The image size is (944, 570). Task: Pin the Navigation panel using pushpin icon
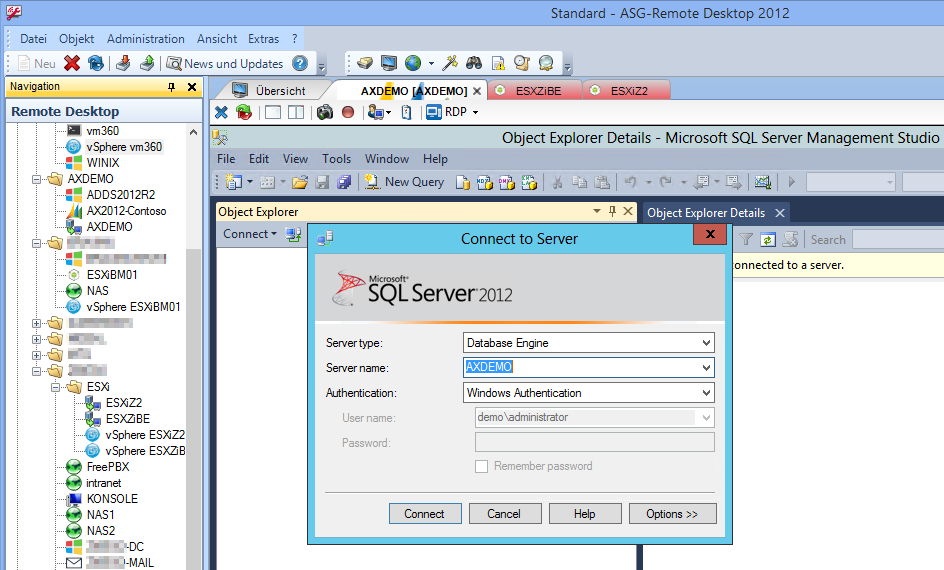coord(172,87)
